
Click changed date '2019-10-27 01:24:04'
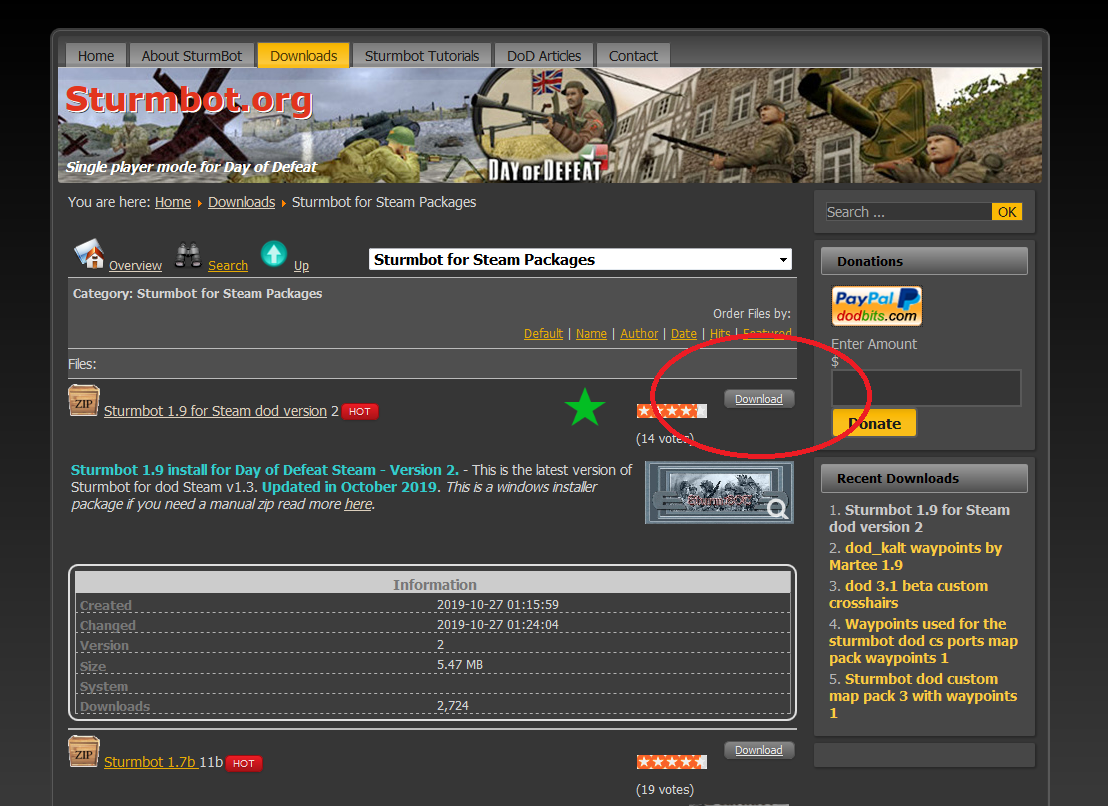pos(497,624)
